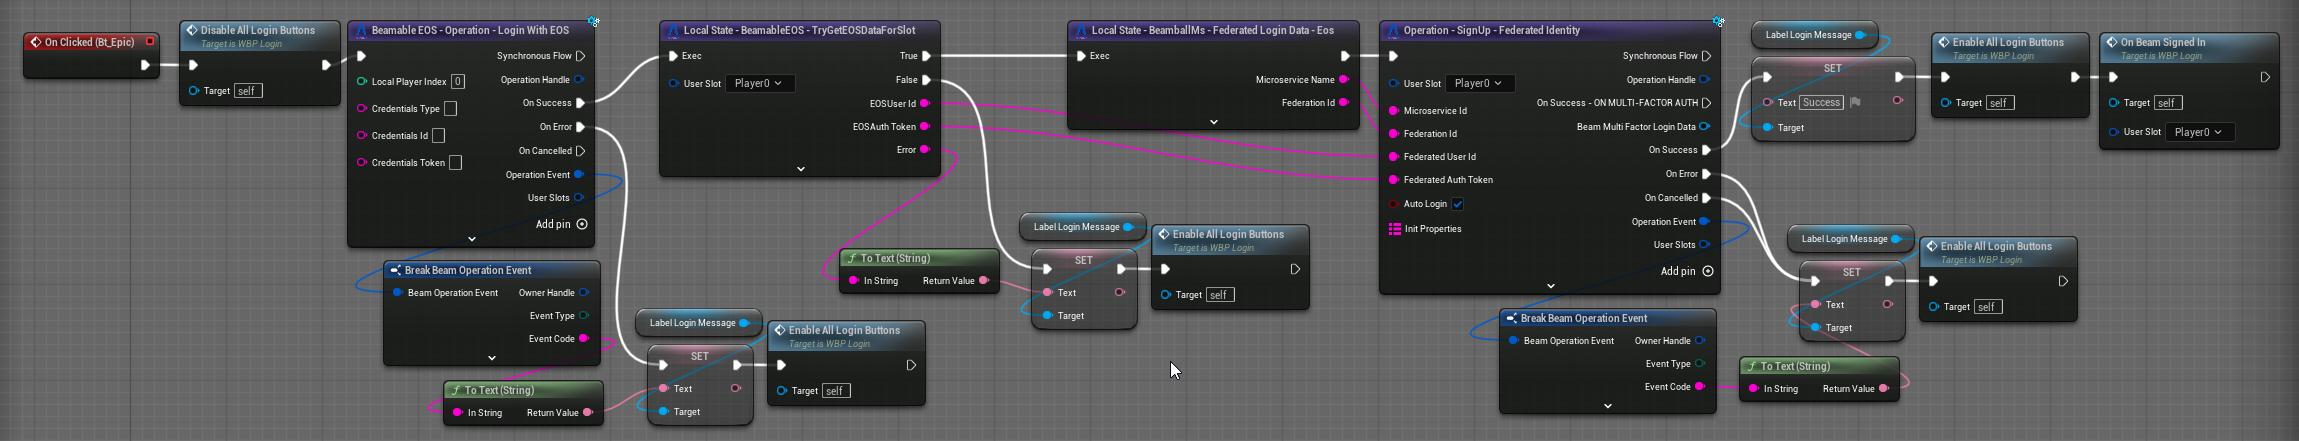Click the Credentials Token input box
This screenshot has height=441, width=2299.
coord(455,163)
